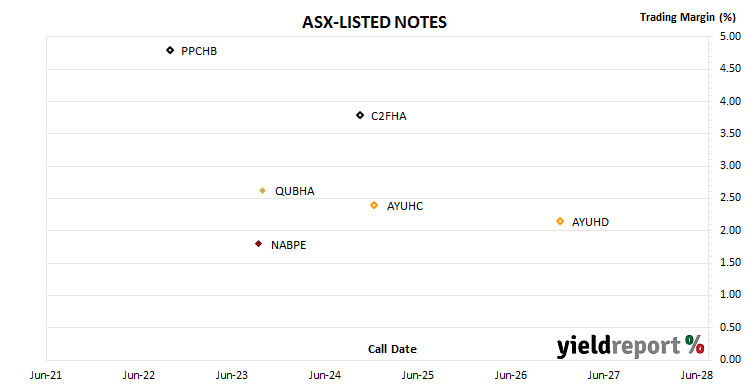Select the Jun-28 x-axis tick label

pos(697,375)
